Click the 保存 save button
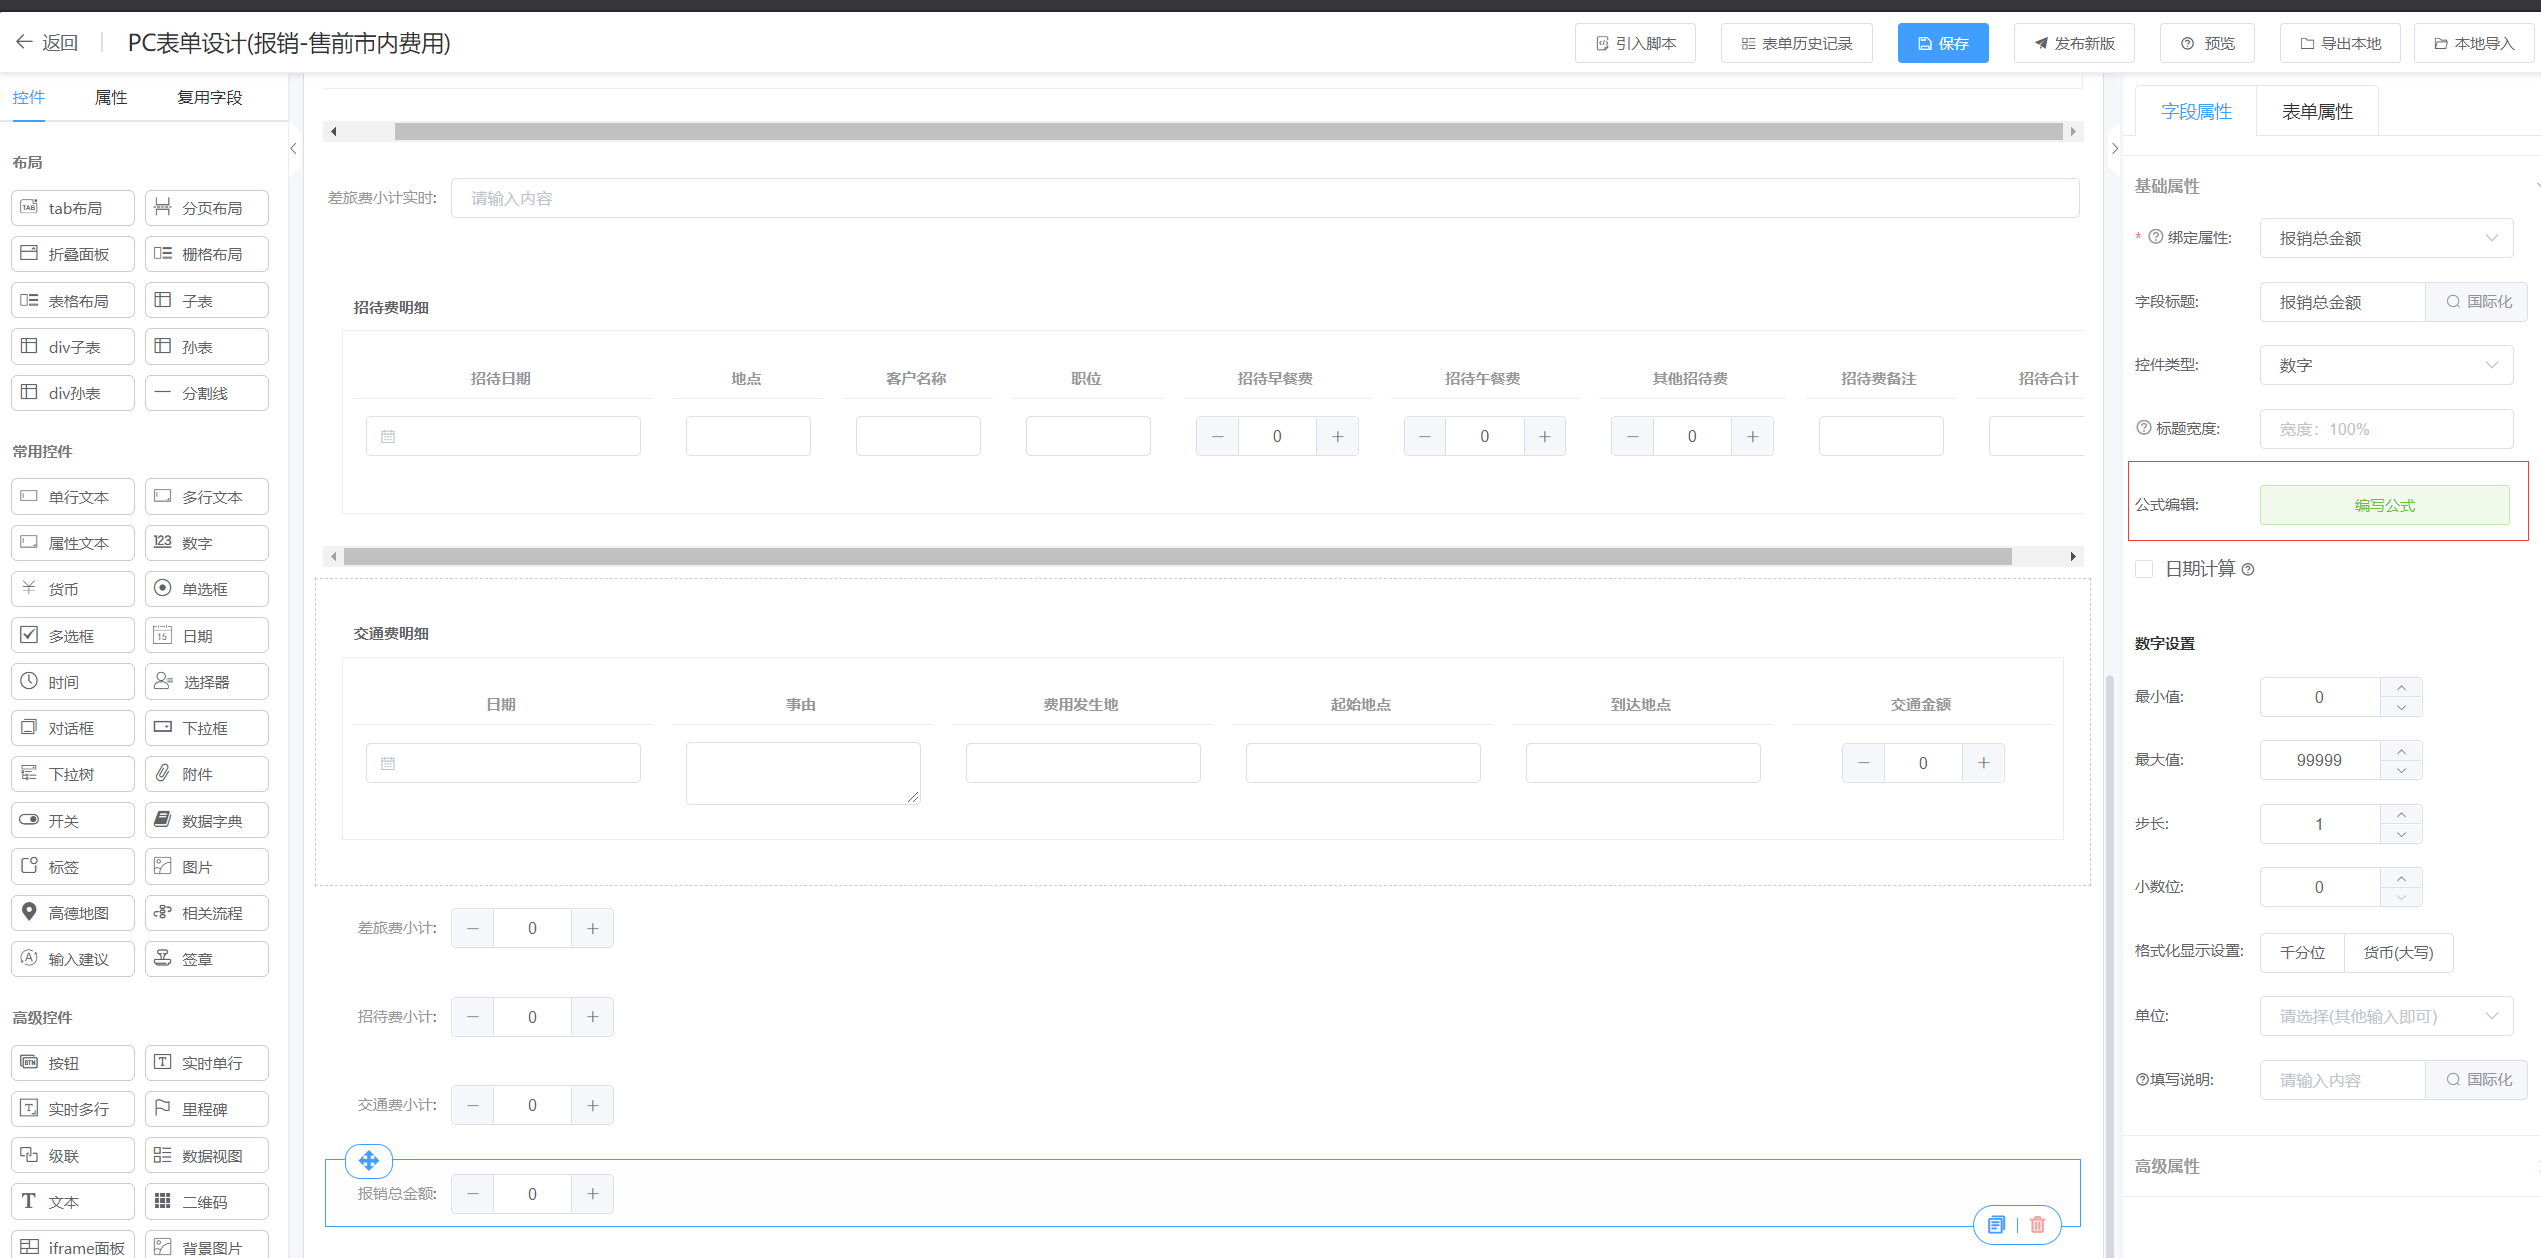The width and height of the screenshot is (2541, 1258). pos(1942,43)
